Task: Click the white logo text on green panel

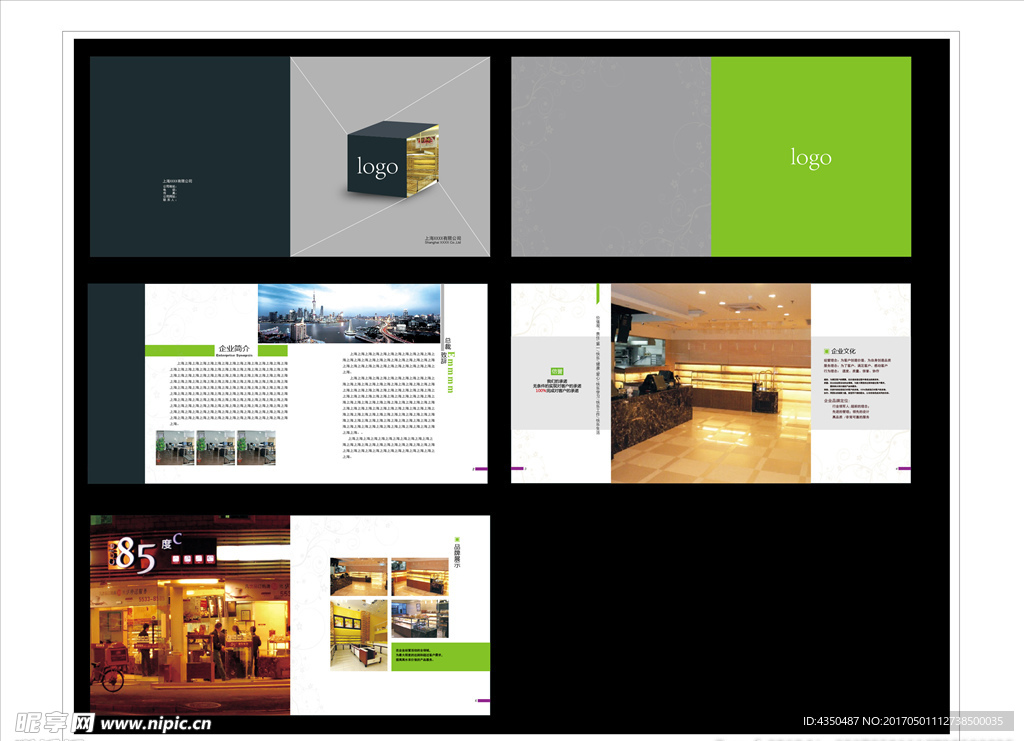Action: (811, 158)
